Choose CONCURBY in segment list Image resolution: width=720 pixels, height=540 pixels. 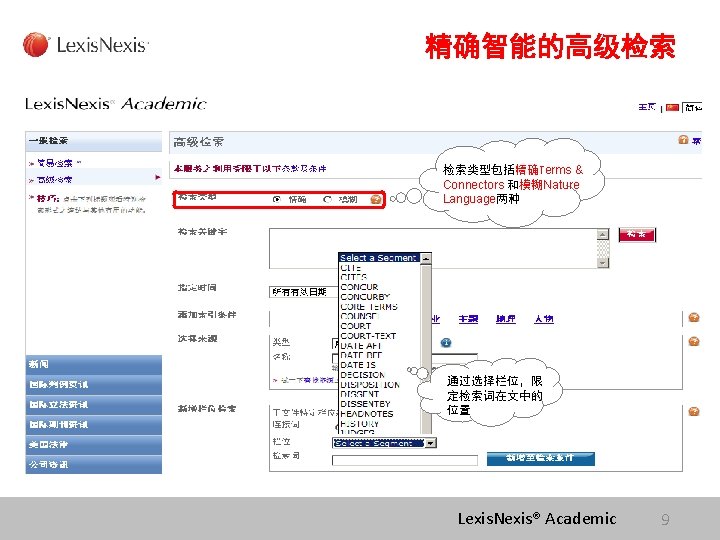365,297
